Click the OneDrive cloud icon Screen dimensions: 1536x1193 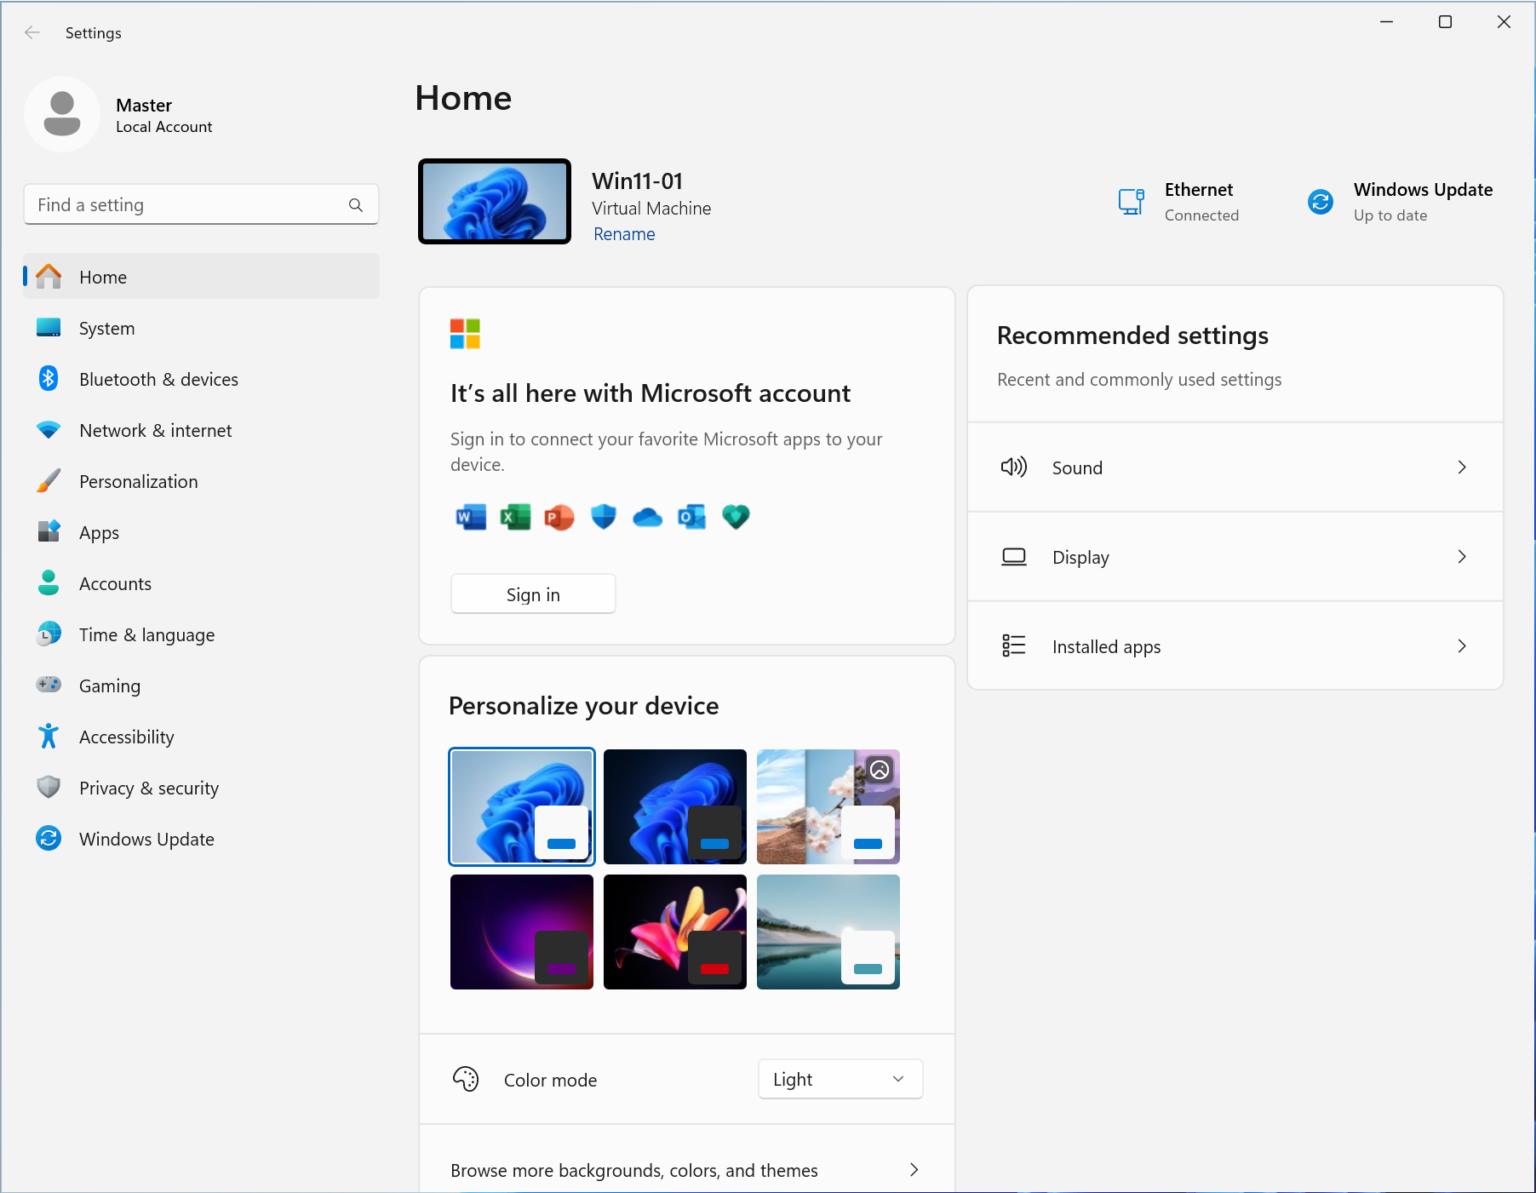(647, 517)
